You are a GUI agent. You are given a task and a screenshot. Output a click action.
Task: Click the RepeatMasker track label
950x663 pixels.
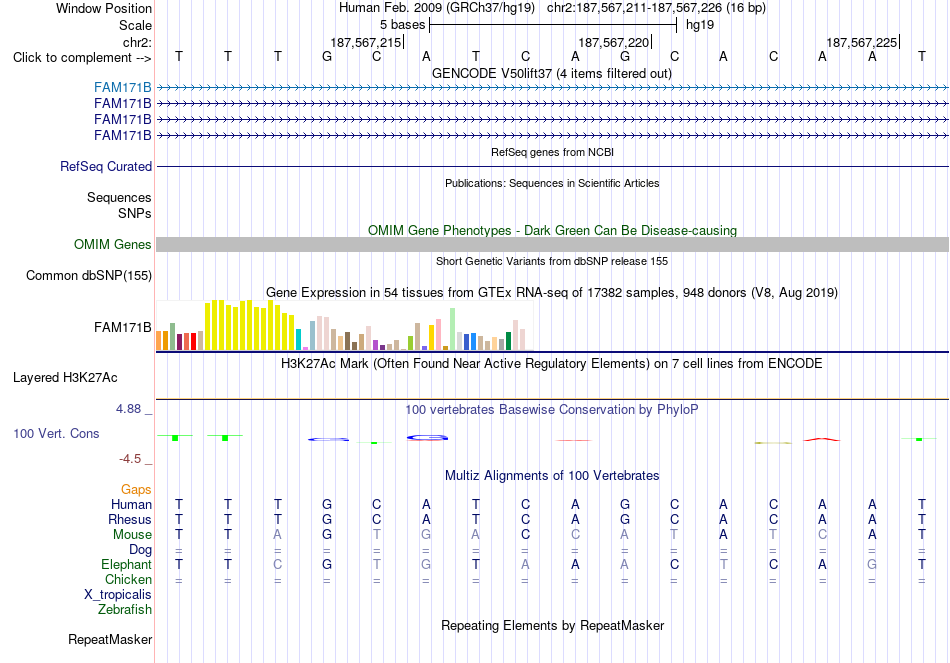(x=110, y=640)
